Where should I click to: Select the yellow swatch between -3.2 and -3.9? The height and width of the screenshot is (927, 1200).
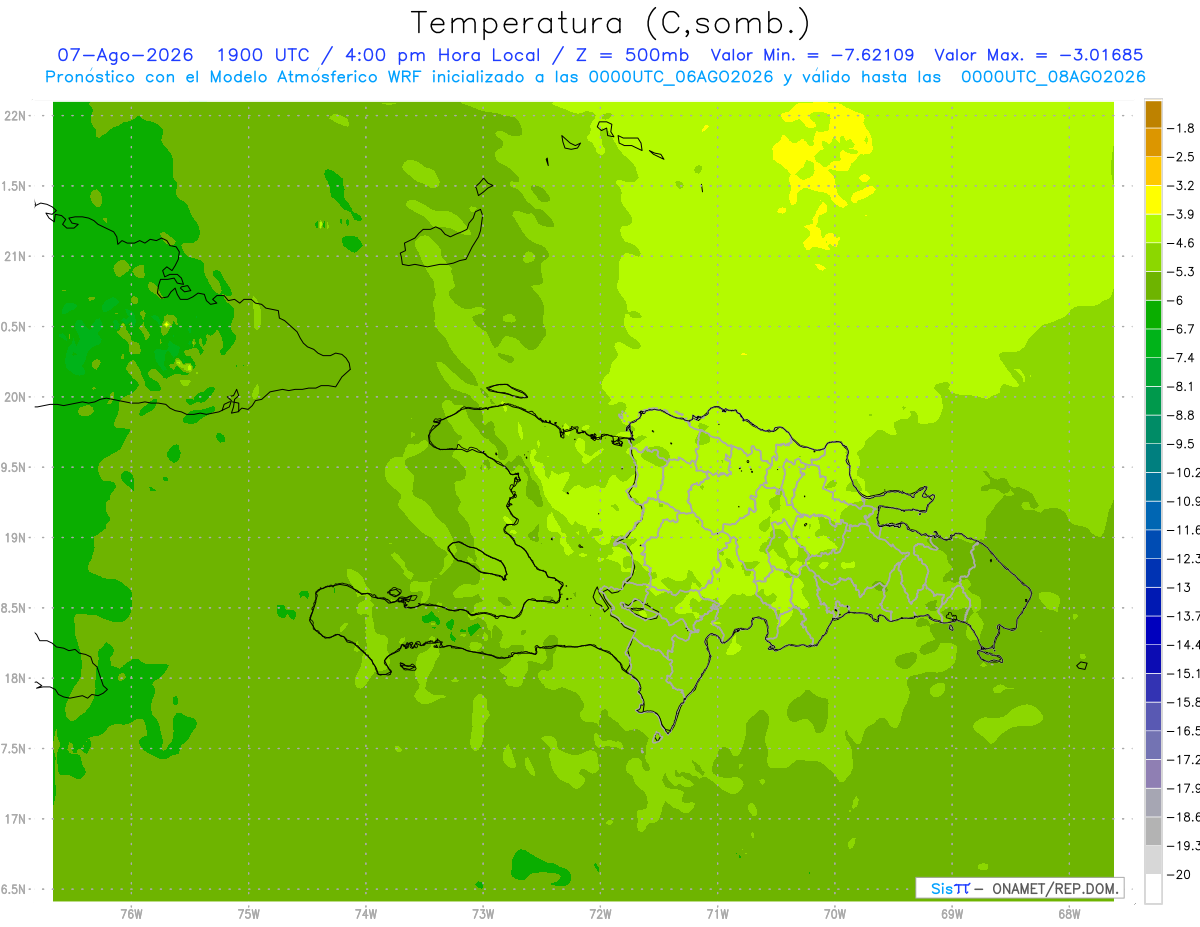[x=1153, y=199]
